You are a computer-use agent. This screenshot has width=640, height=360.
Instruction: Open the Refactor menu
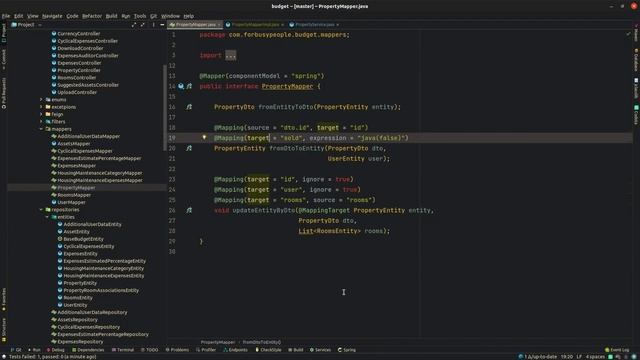click(x=92, y=16)
